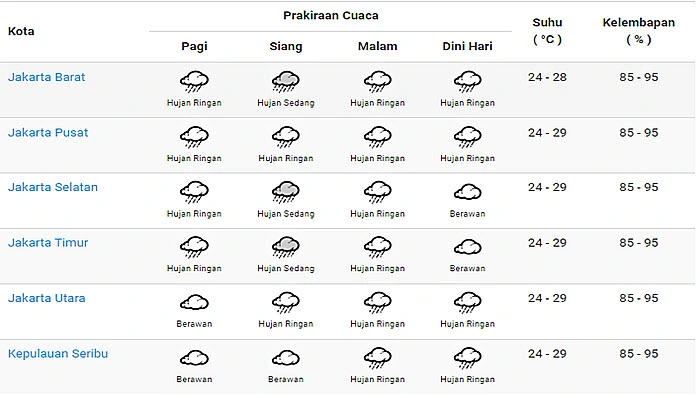
Task: Click the Dini Hari column header
Action: [x=467, y=46]
